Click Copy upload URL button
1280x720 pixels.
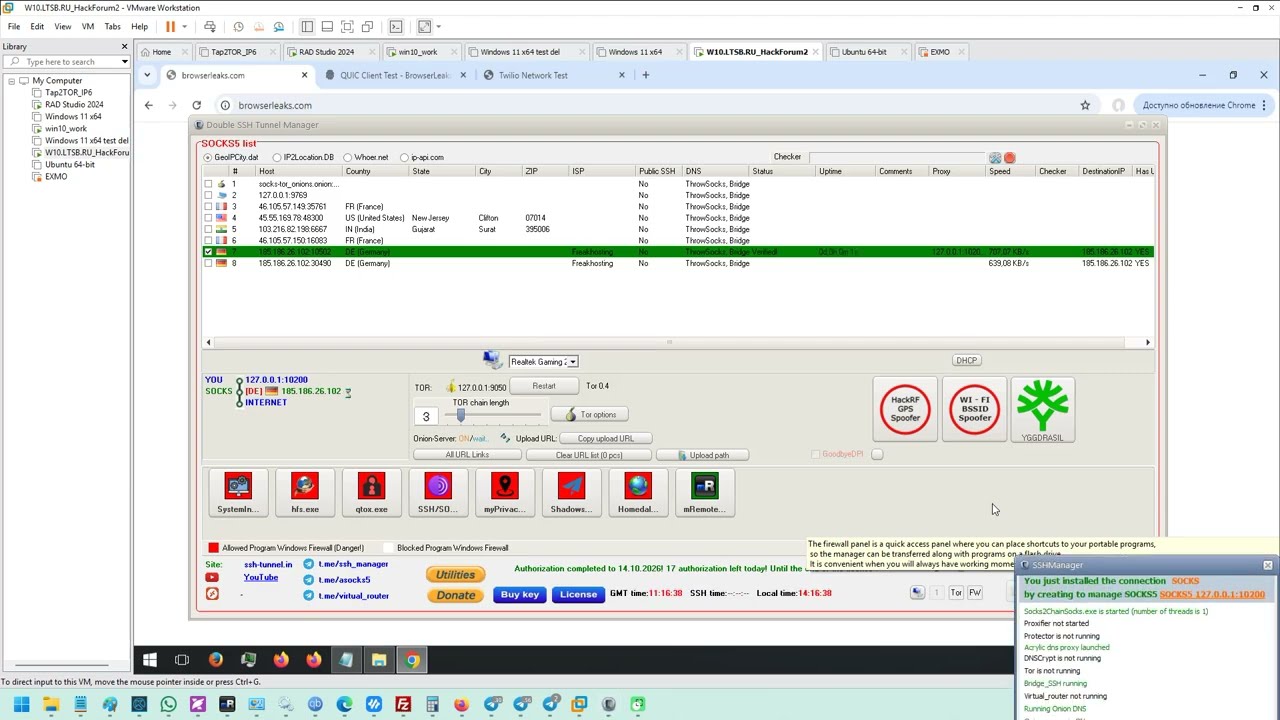click(x=606, y=439)
